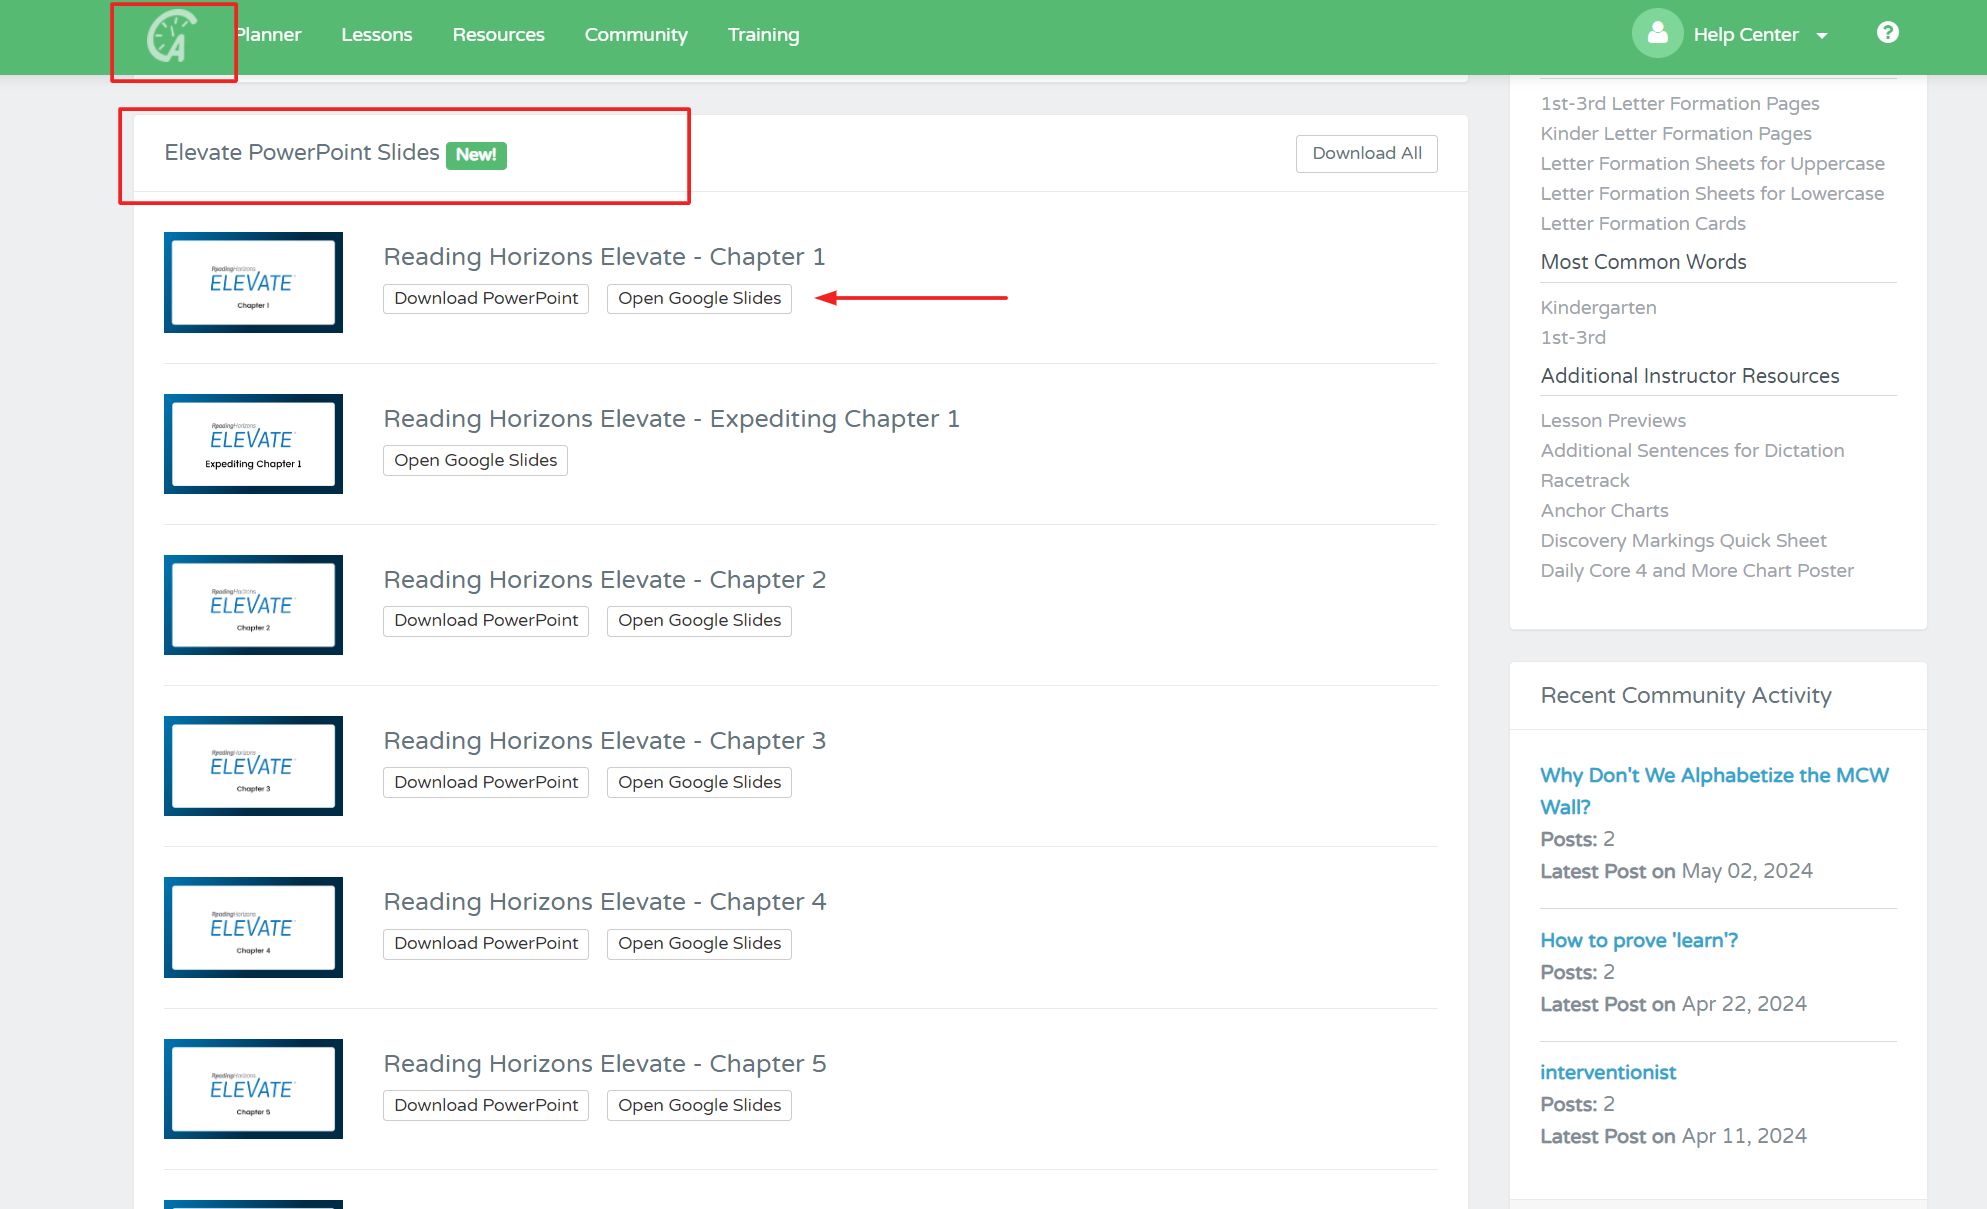Click the Anchor Charts resource link
Screen dimensions: 1987x1209
[1604, 510]
